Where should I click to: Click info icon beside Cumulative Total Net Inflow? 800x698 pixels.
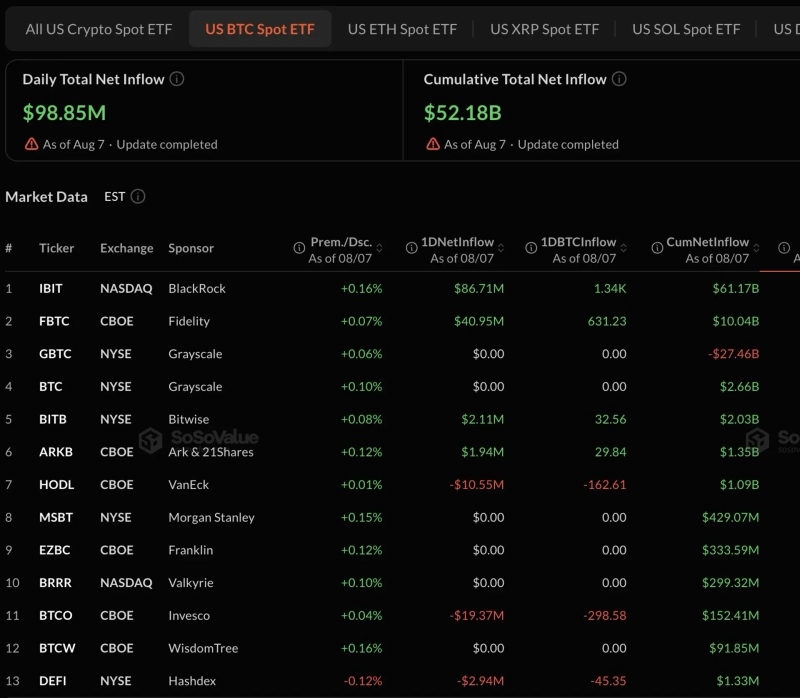click(x=619, y=79)
